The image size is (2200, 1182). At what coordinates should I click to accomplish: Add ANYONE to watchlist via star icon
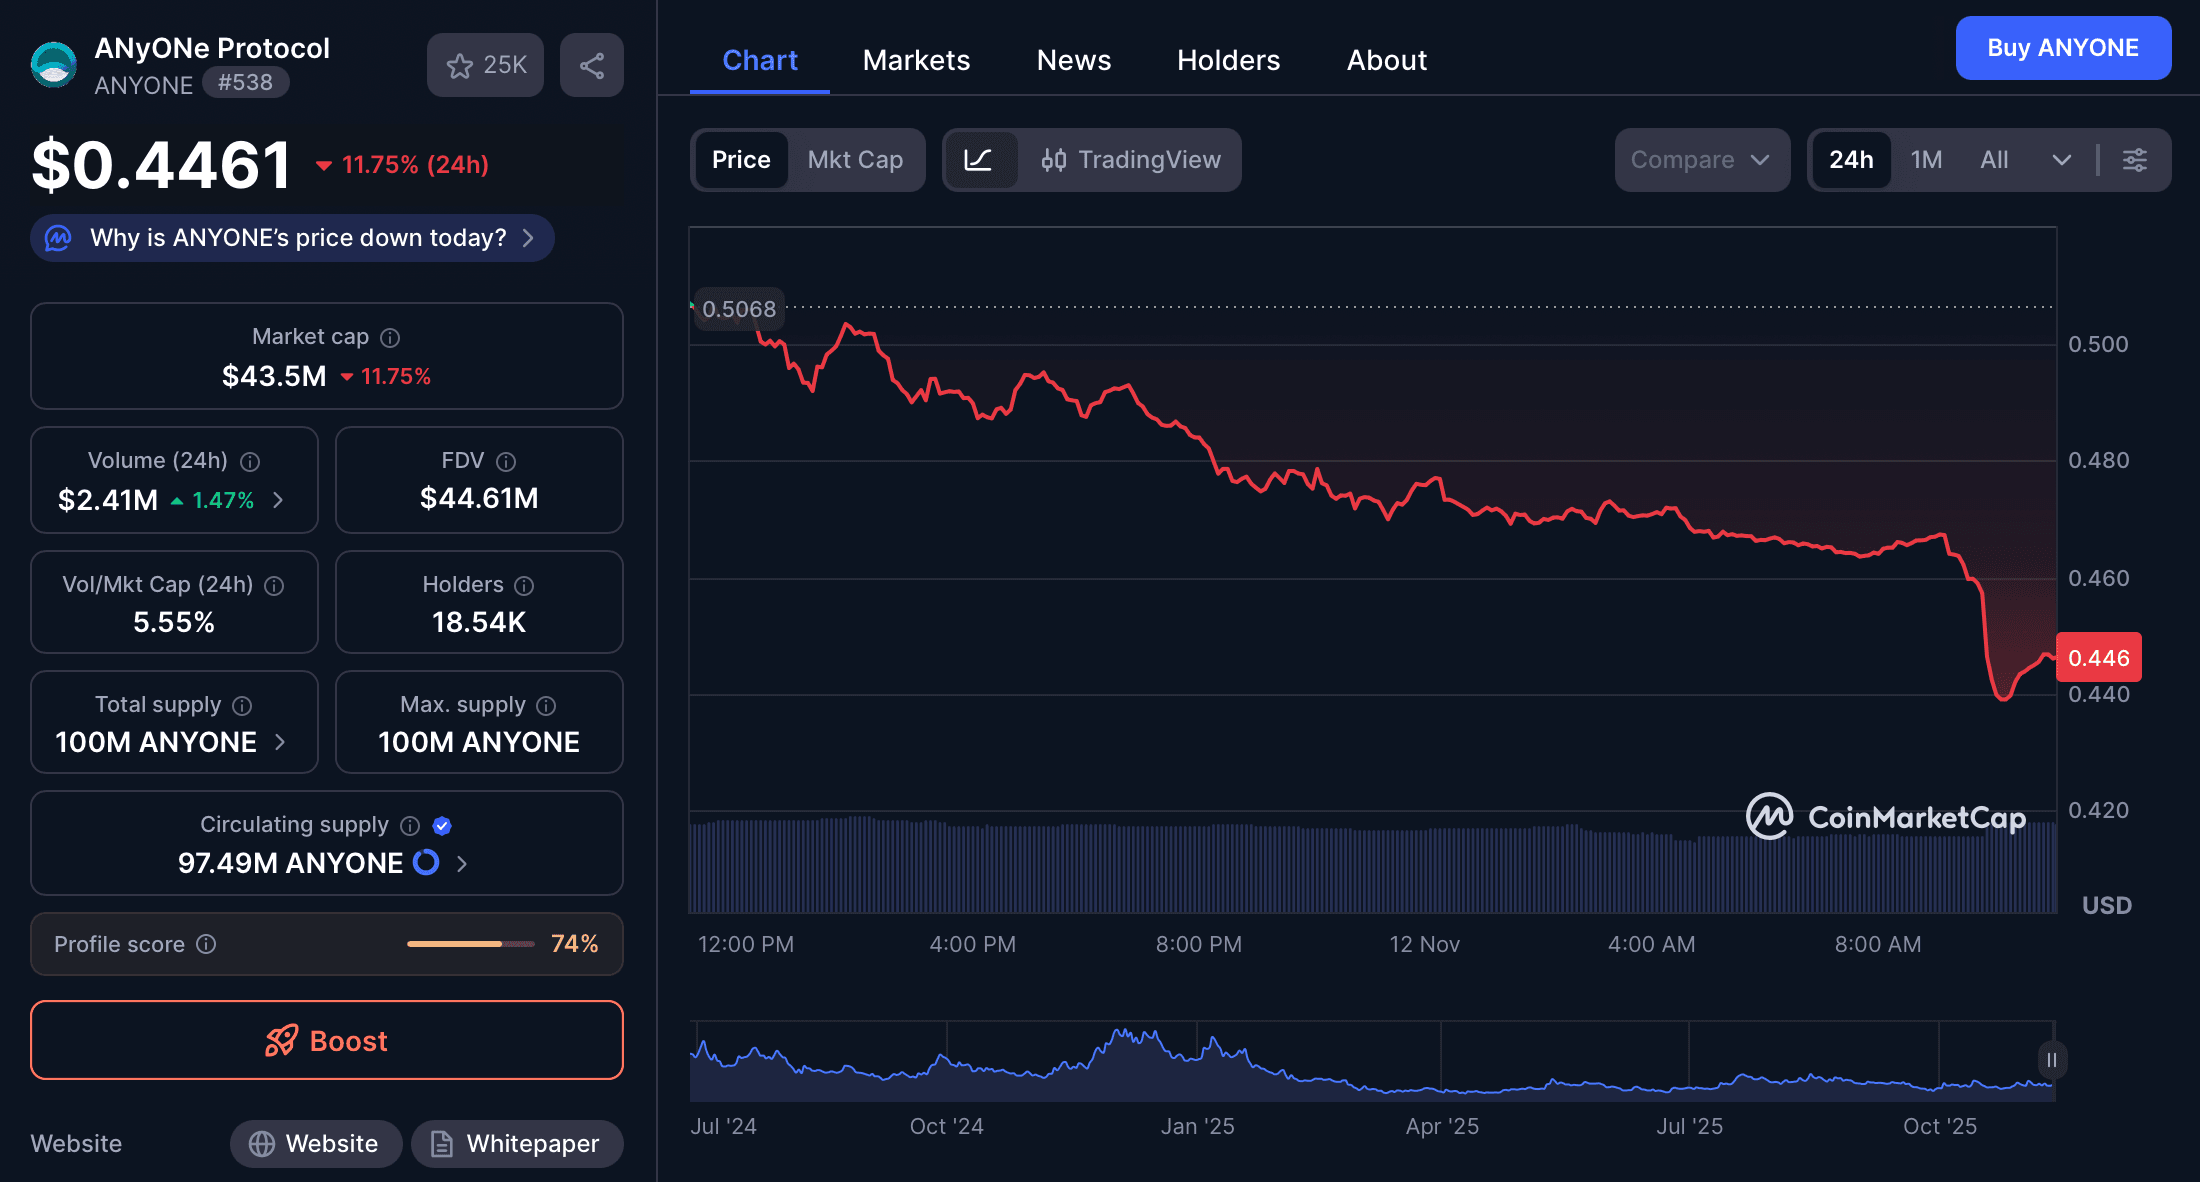[x=460, y=65]
